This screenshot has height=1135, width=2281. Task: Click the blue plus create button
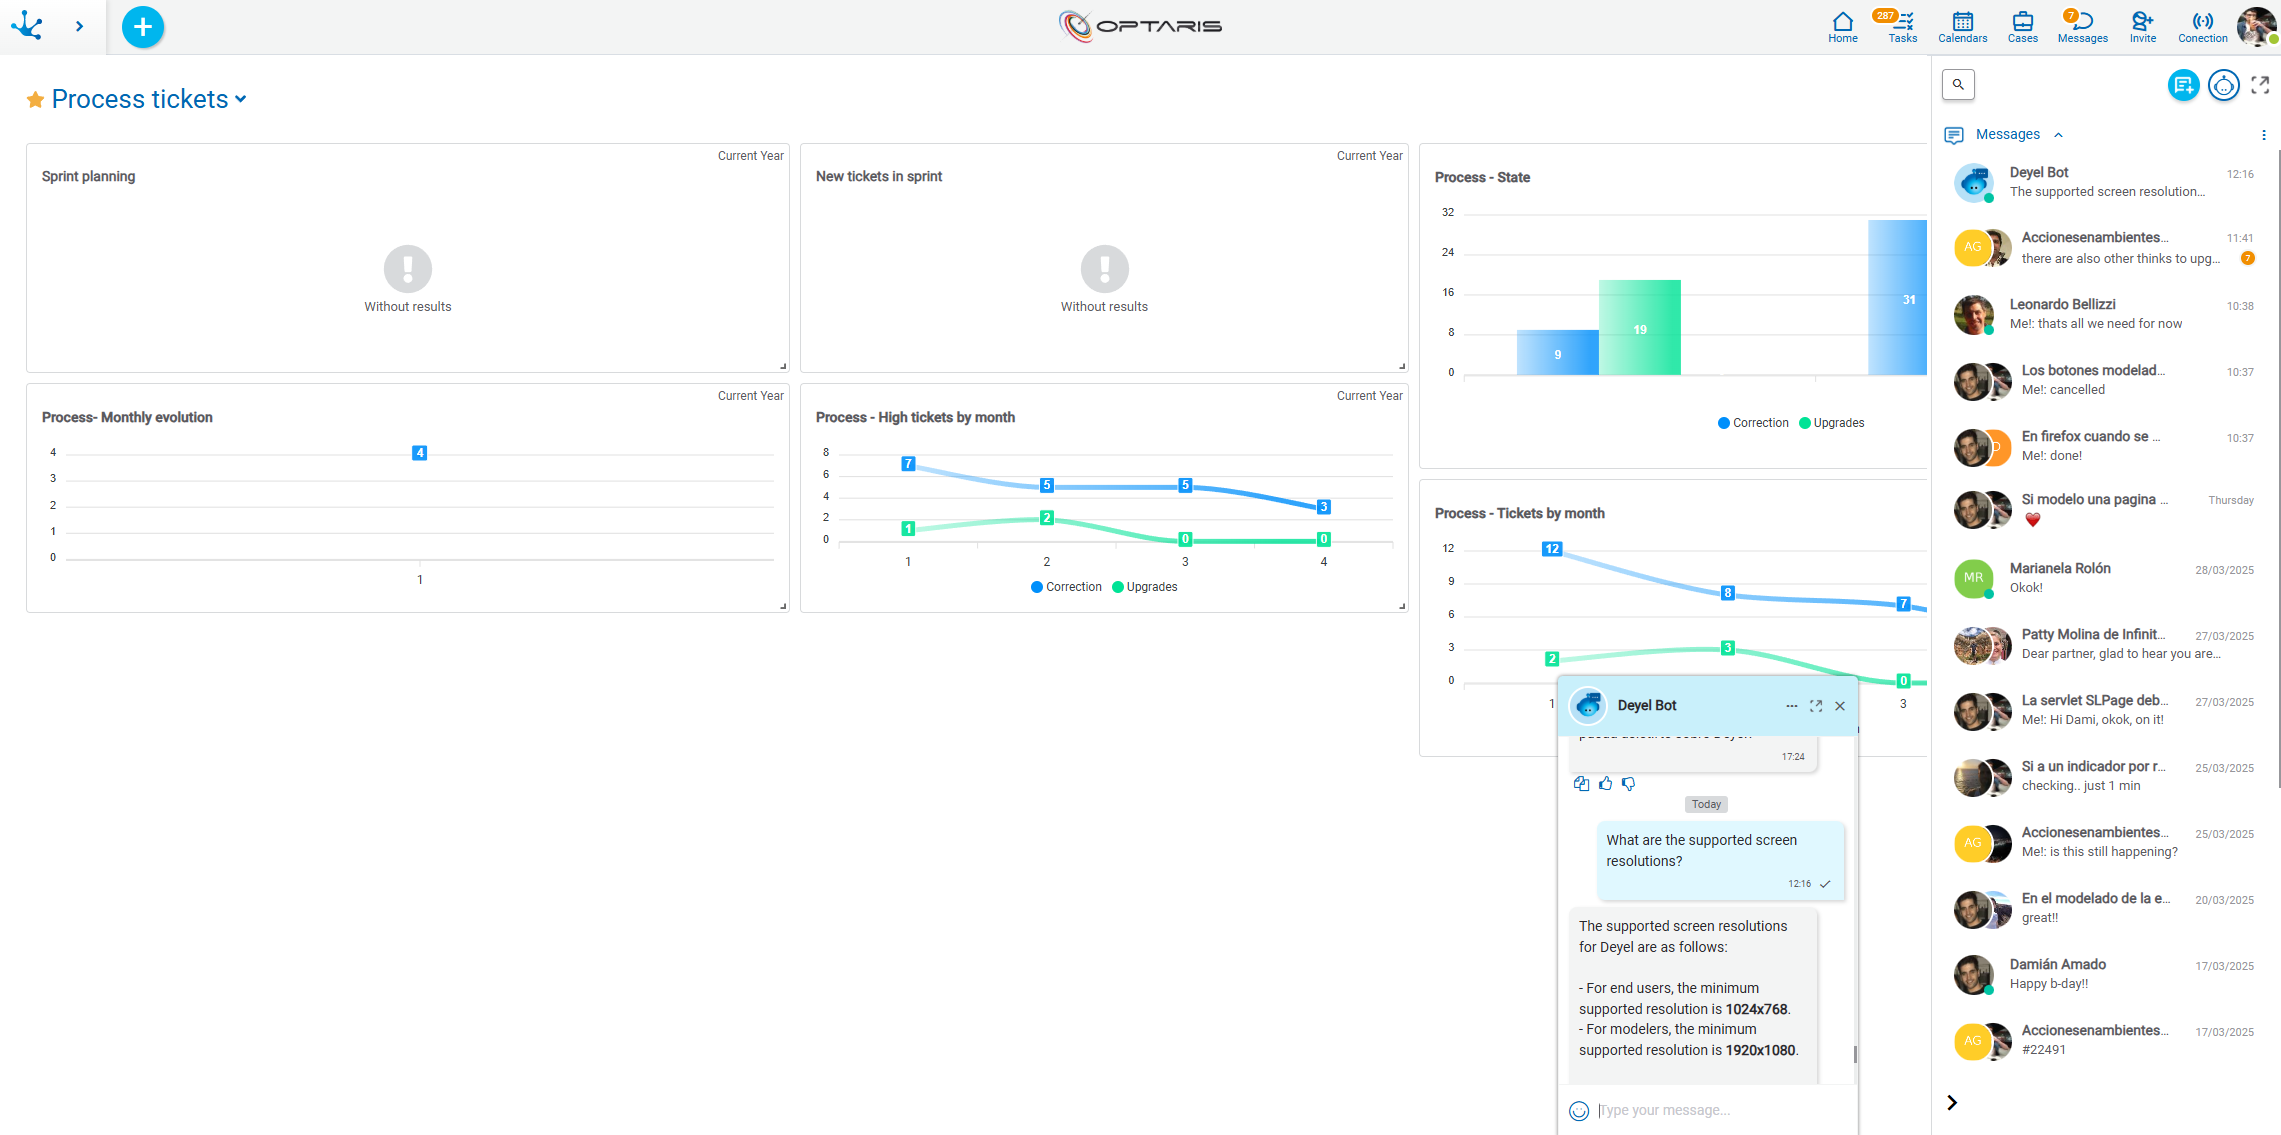pos(142,27)
